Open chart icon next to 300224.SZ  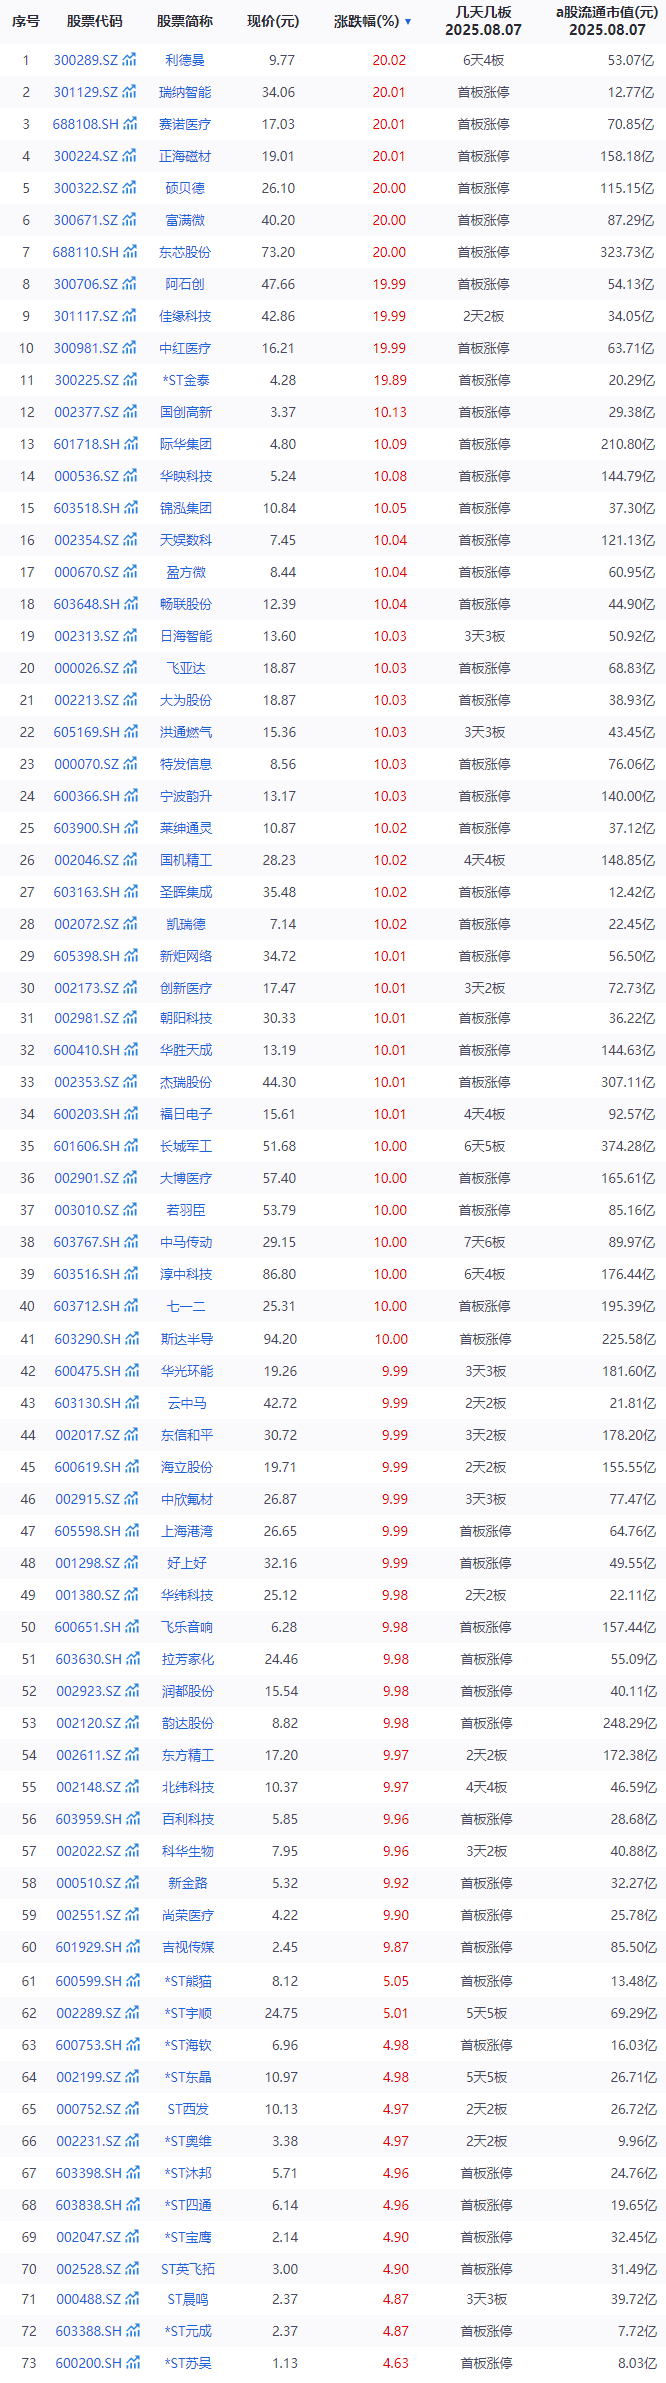tap(130, 156)
